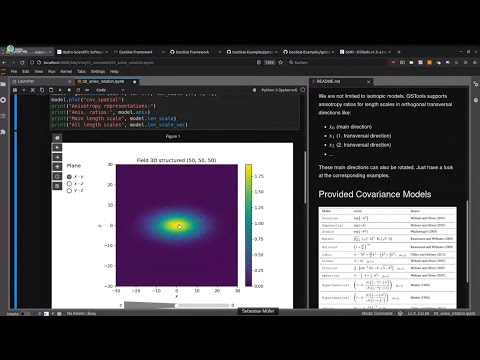Viewport: 480px width, 360px height.
Task: Copy the selected cell from notebook toolbar
Action: coord(42,90)
